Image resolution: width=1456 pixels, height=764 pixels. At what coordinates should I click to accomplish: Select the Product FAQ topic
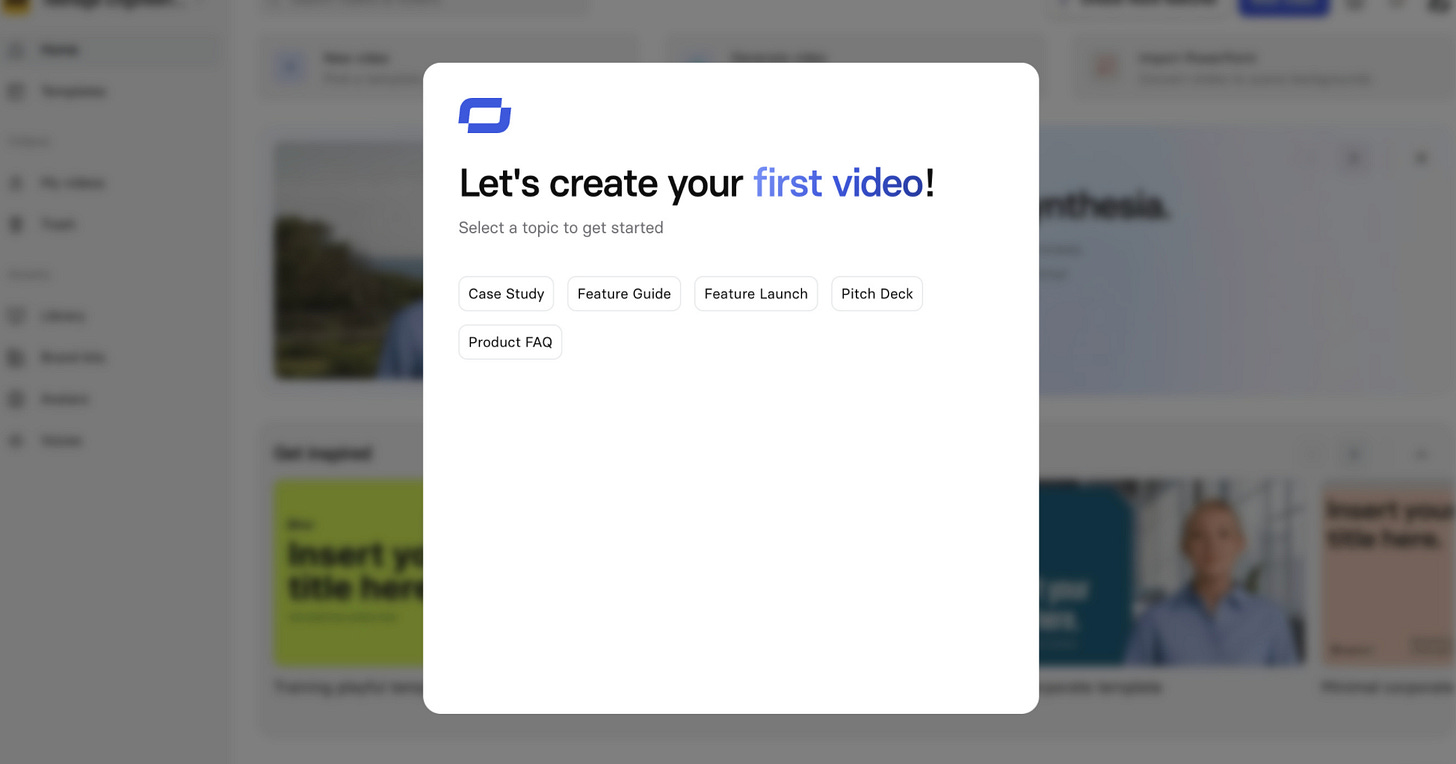(510, 342)
